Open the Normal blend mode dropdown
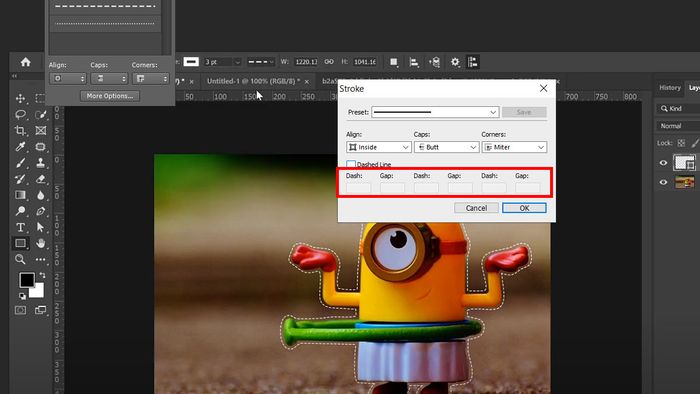Viewport: 700px width, 394px height. (x=678, y=126)
